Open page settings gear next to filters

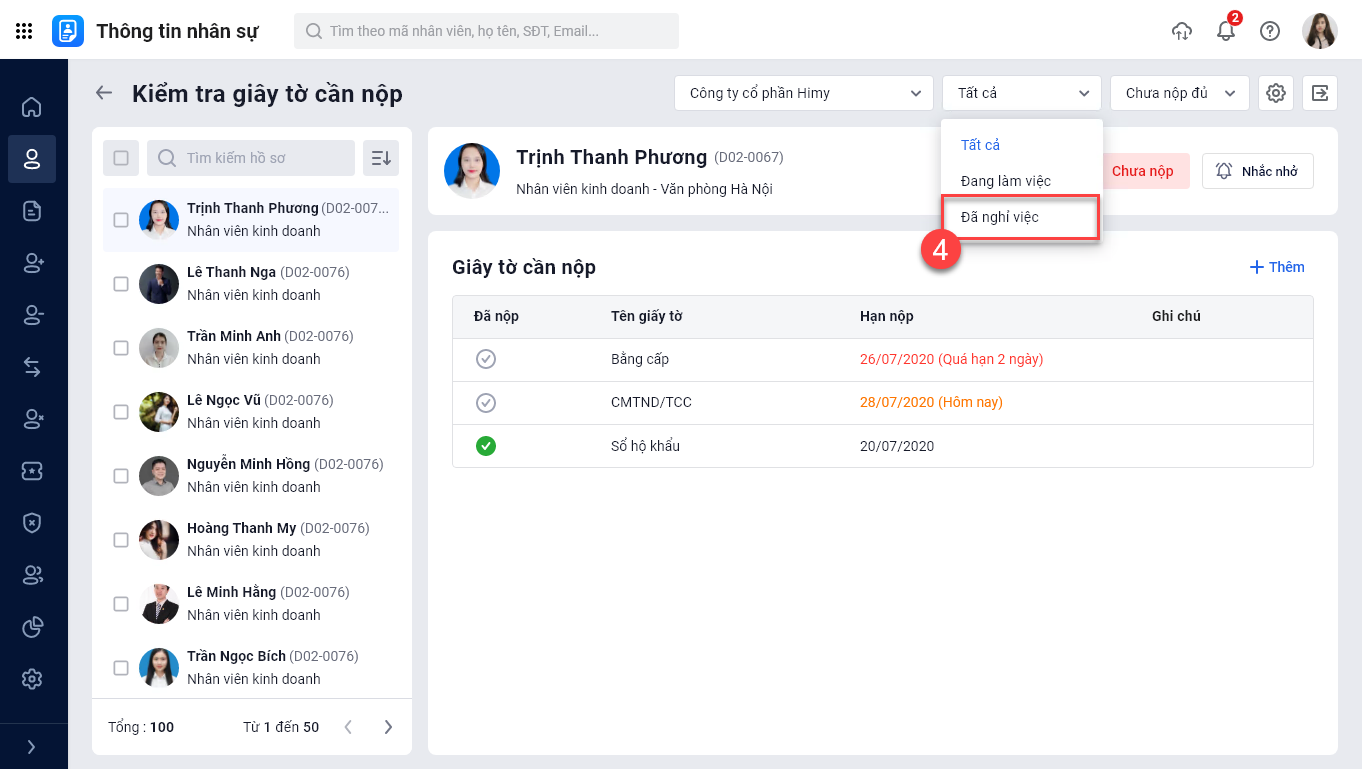pyautogui.click(x=1276, y=93)
